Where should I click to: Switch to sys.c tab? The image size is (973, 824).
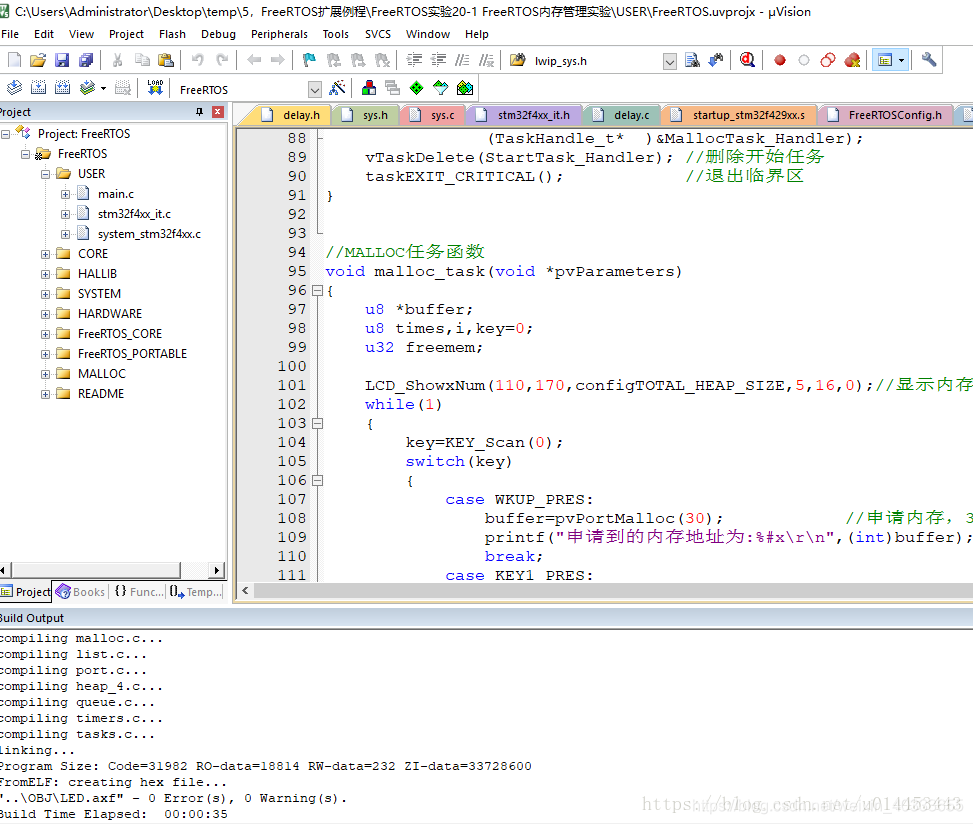433,115
